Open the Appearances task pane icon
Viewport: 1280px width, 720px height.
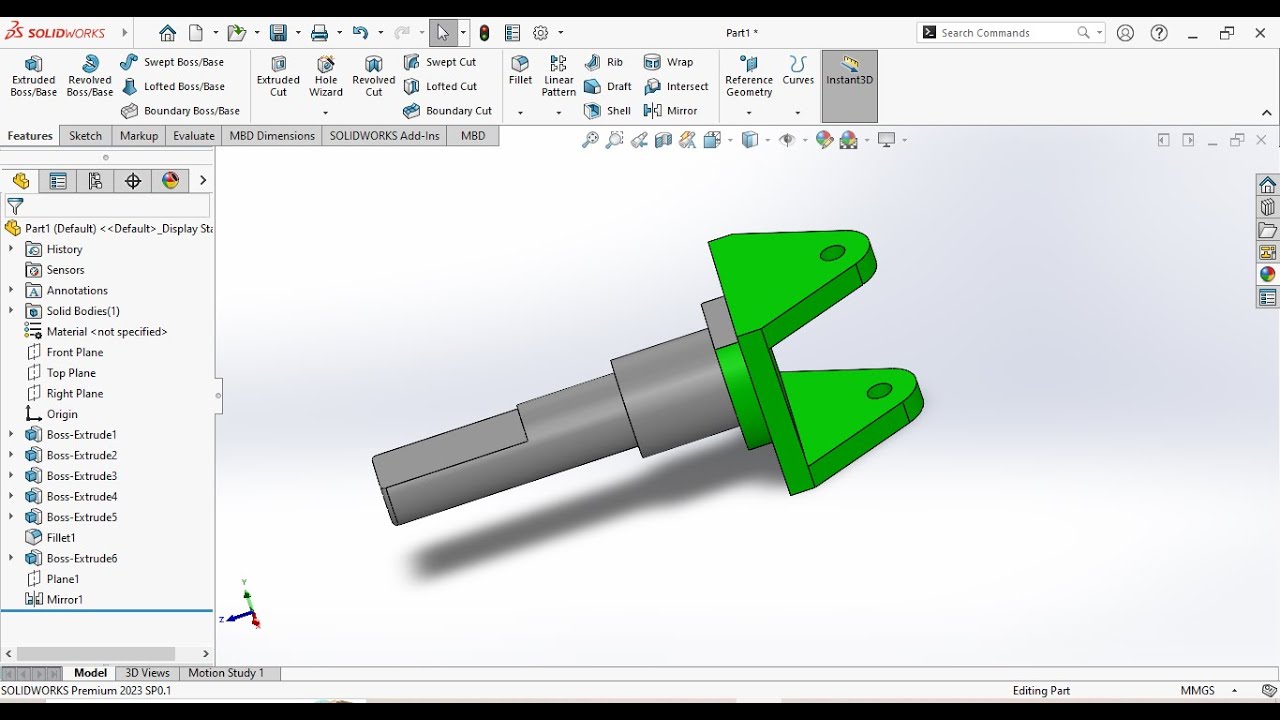tap(1268, 274)
